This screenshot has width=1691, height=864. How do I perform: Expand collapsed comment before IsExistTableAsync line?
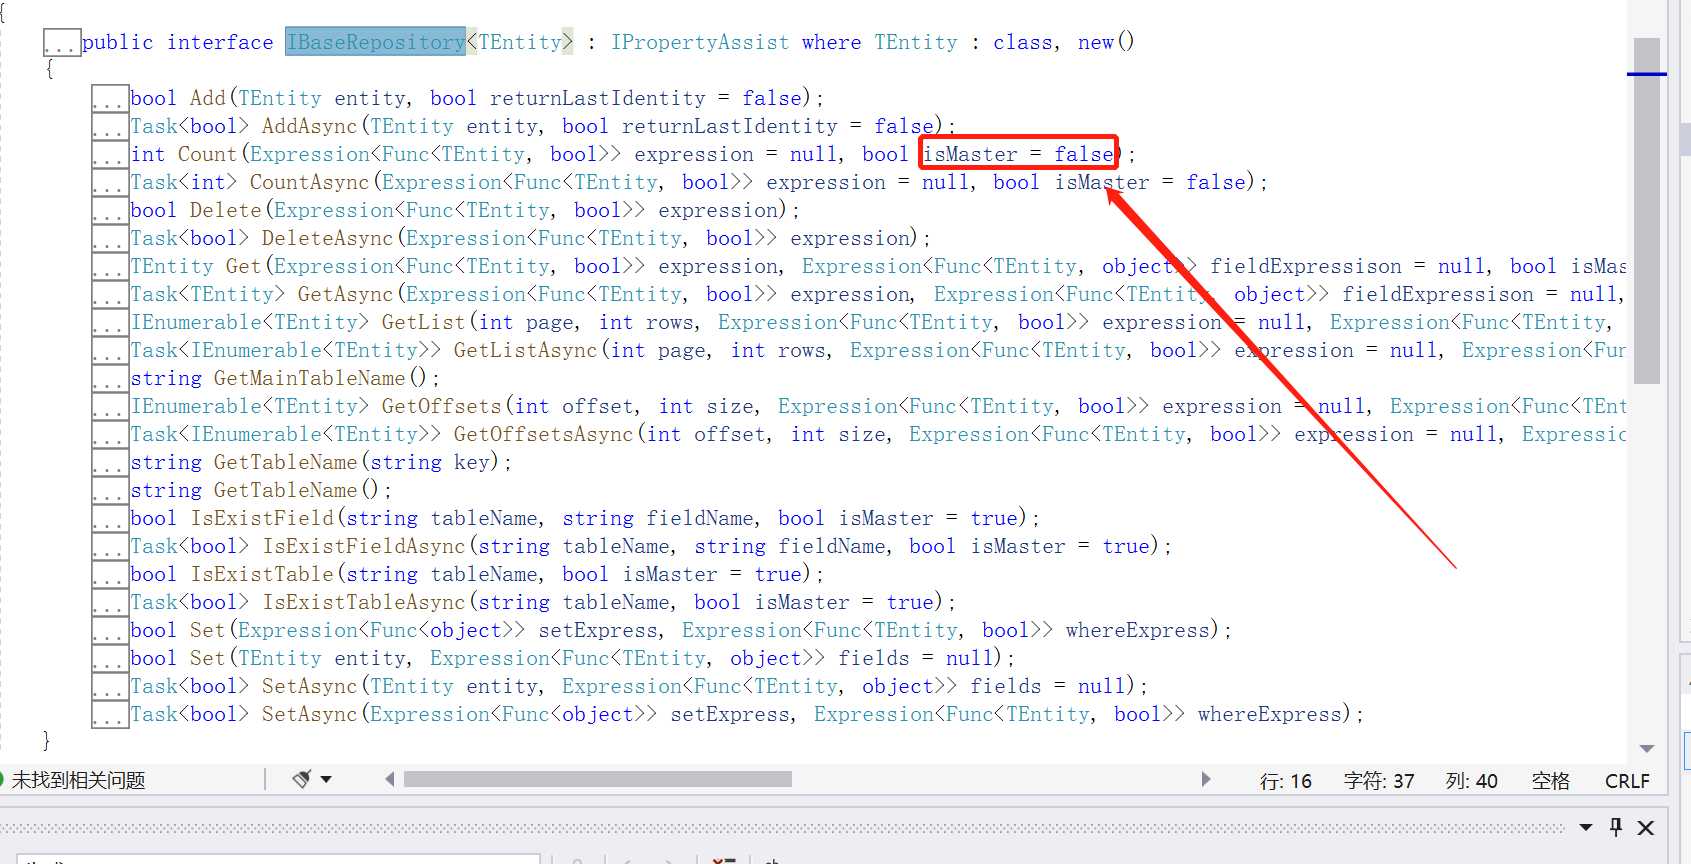110,603
